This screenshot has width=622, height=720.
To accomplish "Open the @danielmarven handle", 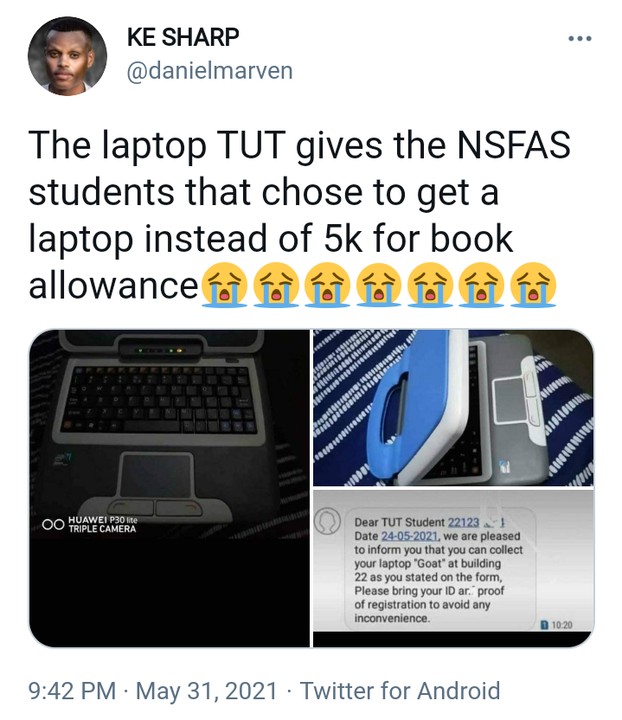I will coord(209,71).
